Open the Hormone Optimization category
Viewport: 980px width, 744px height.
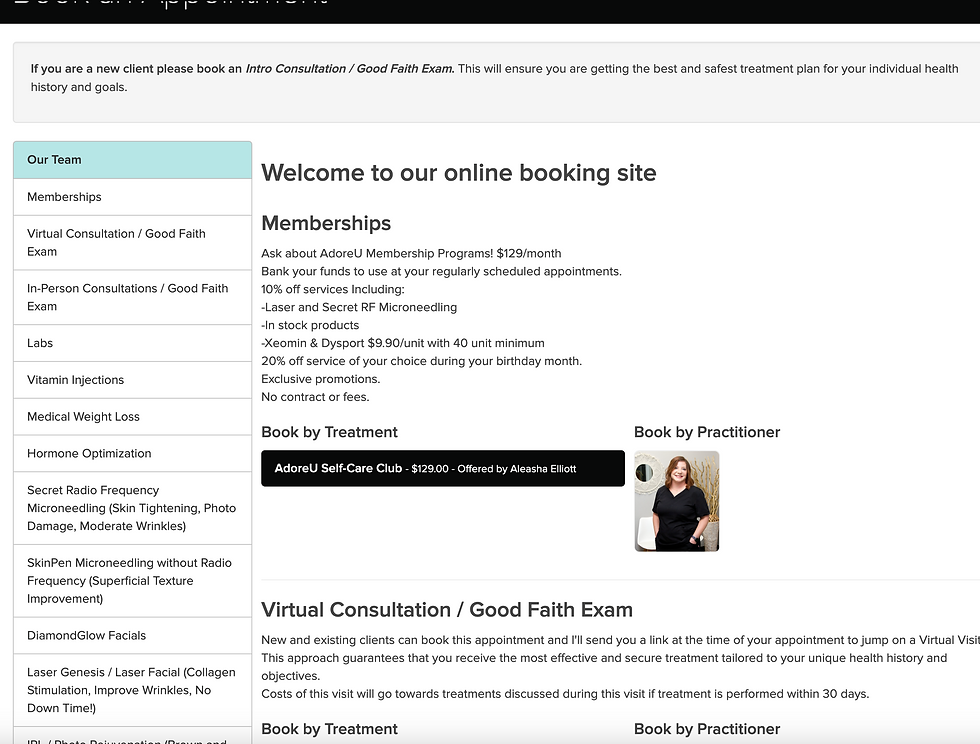(132, 454)
